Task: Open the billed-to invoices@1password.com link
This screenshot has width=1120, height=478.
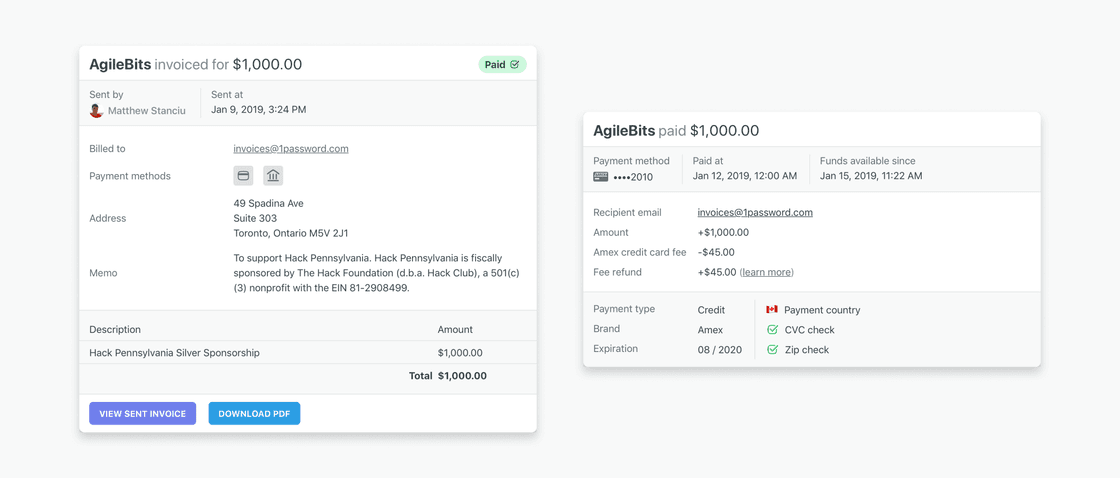Action: point(291,149)
